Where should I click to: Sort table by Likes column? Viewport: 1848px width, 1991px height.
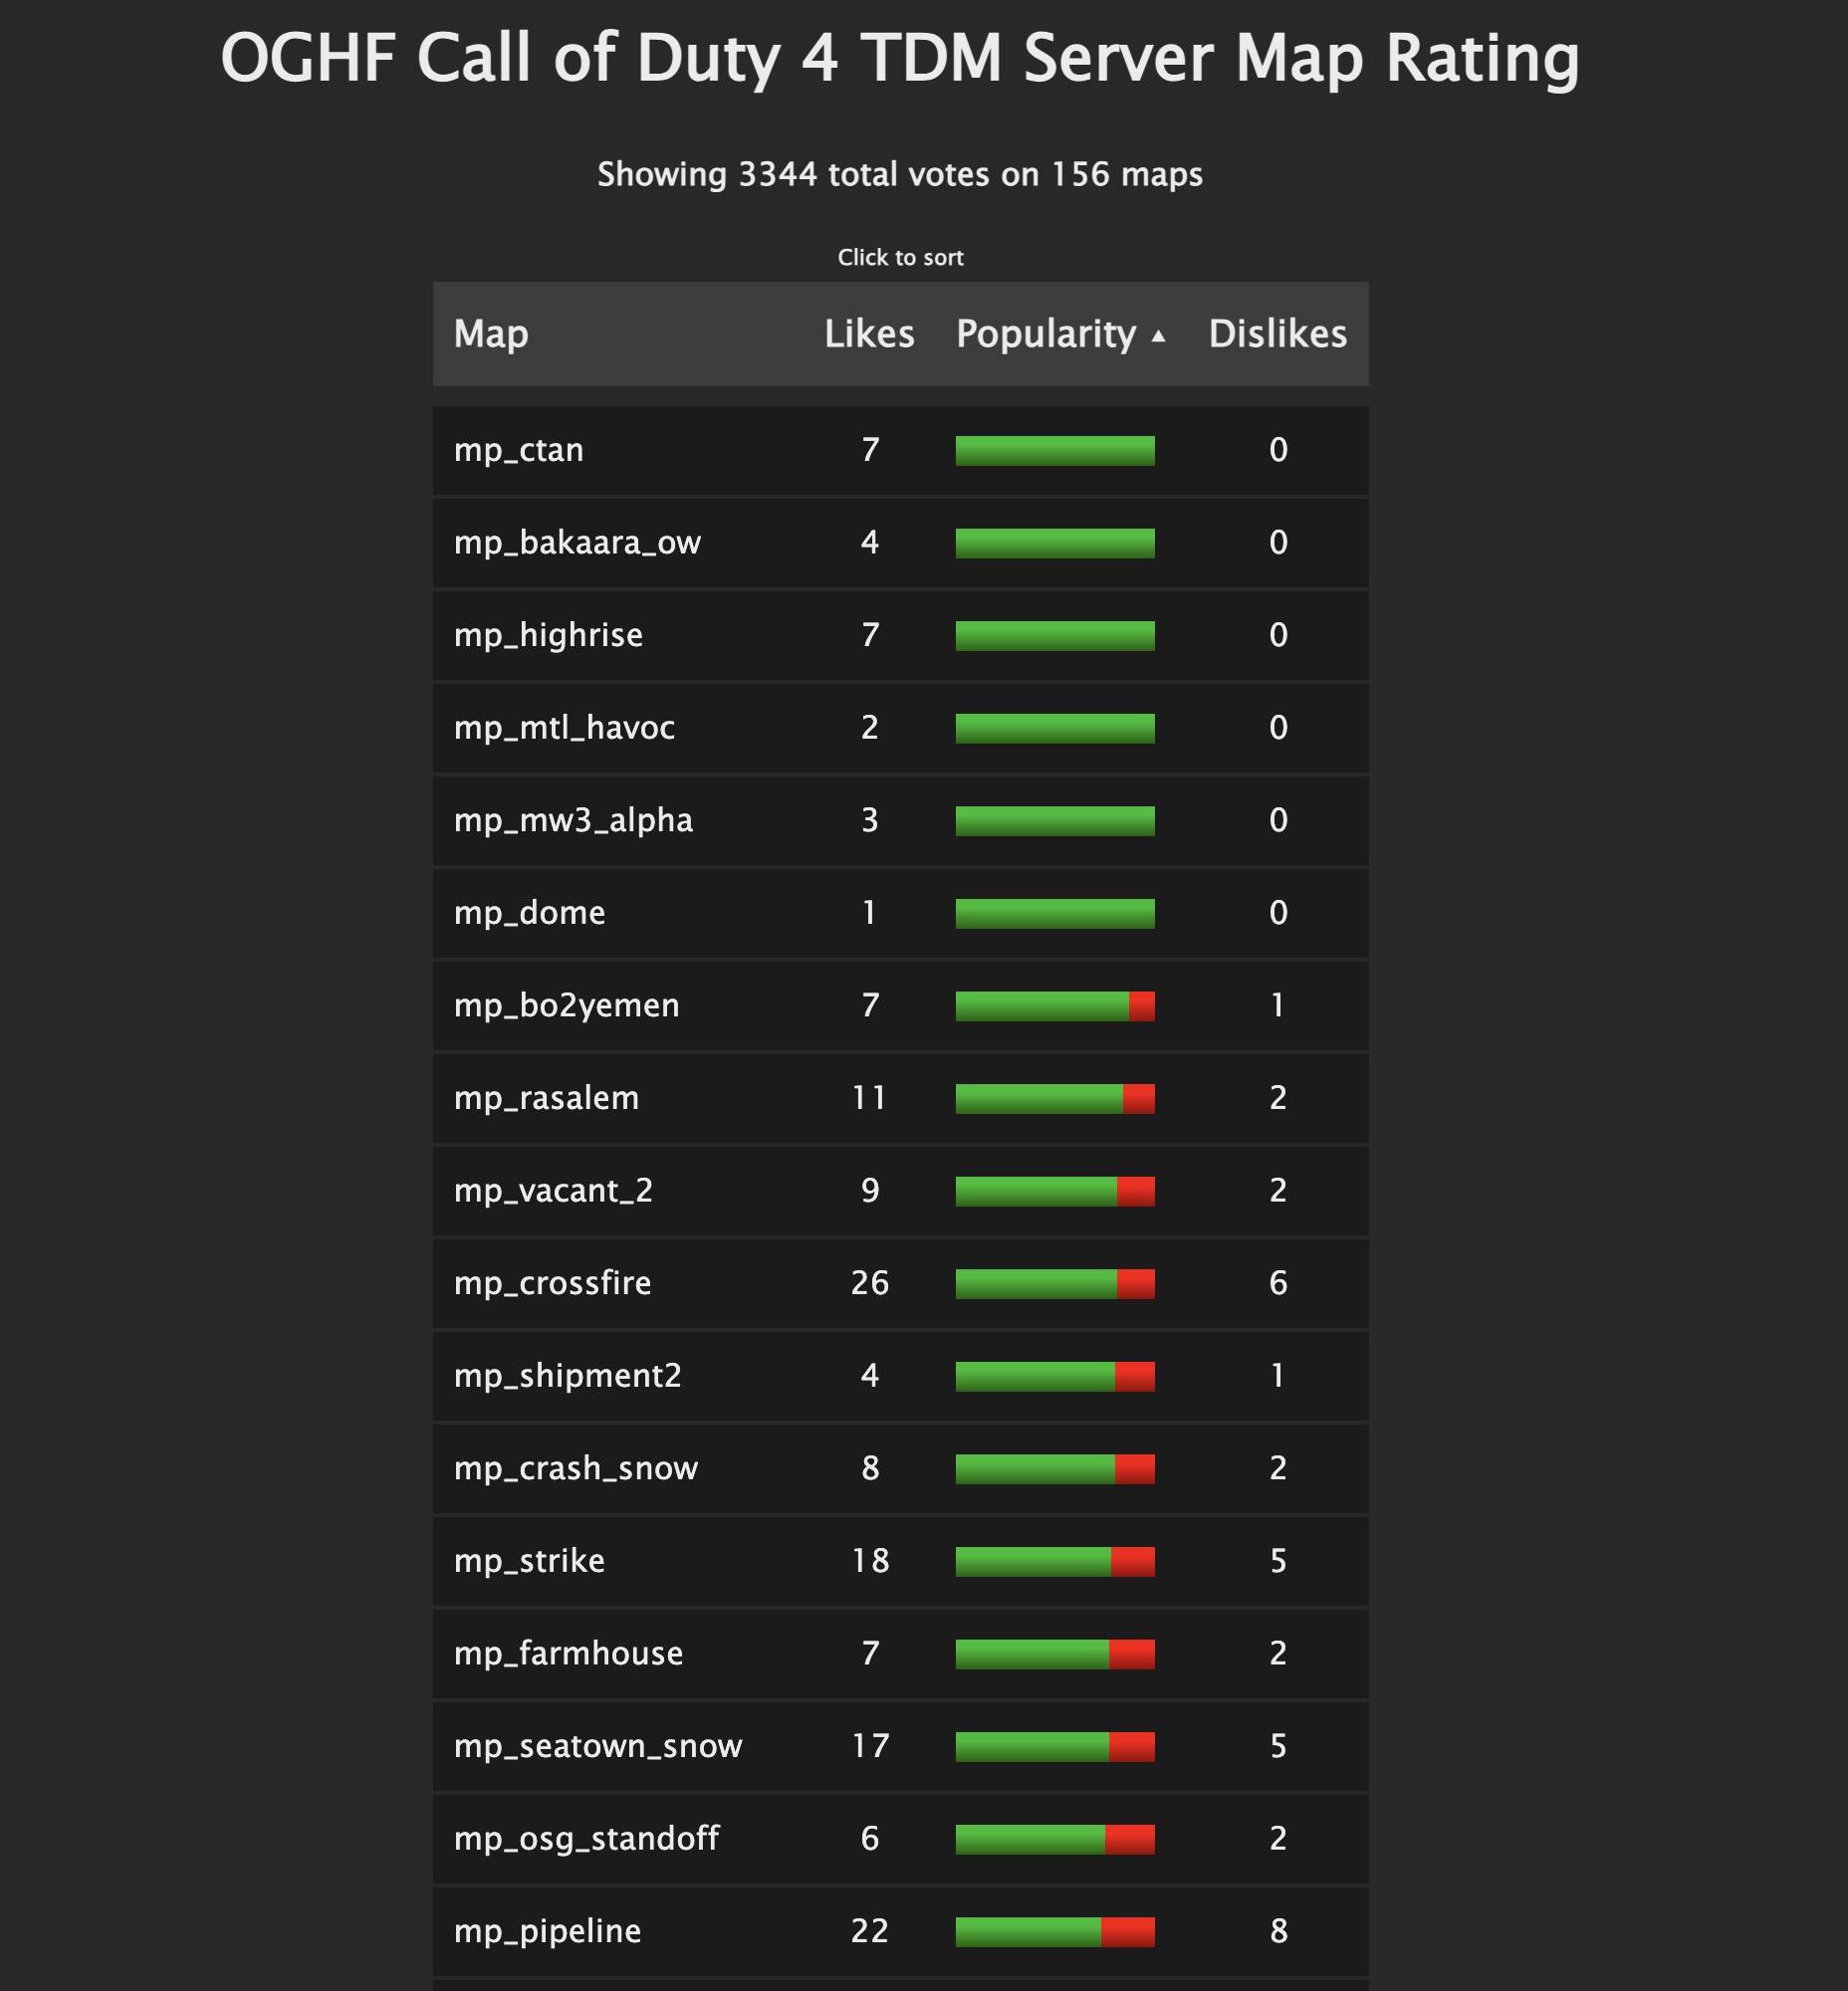pos(869,334)
